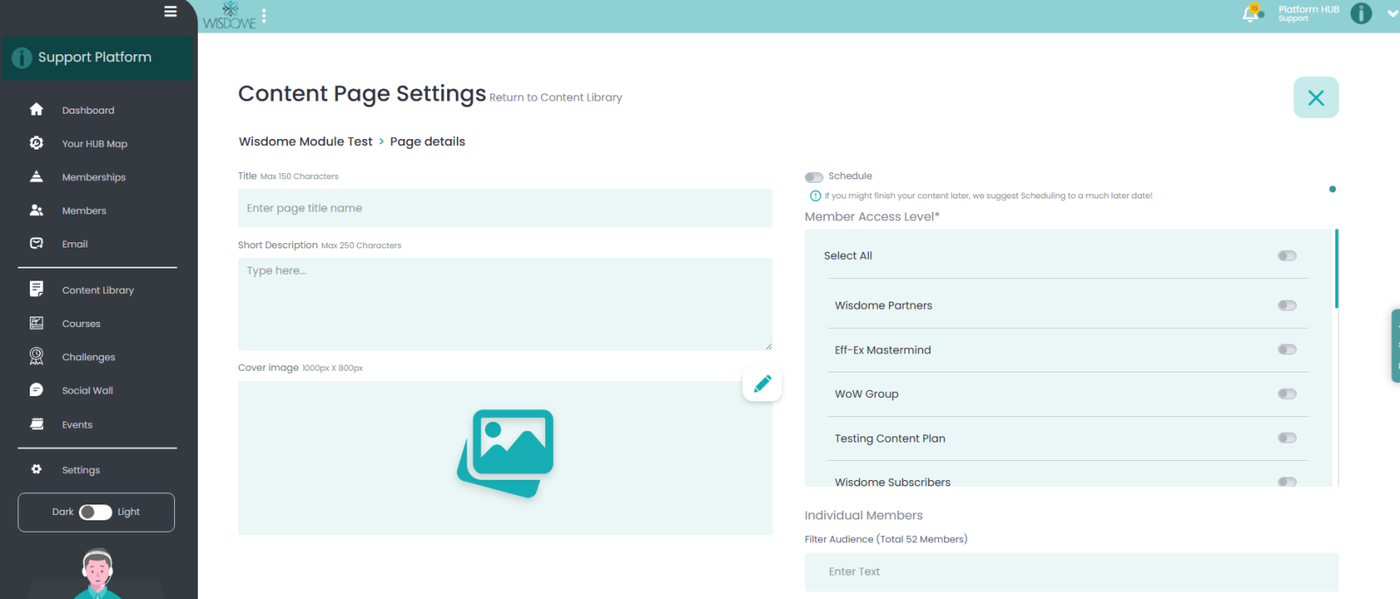Go to Social Wall

87,391
